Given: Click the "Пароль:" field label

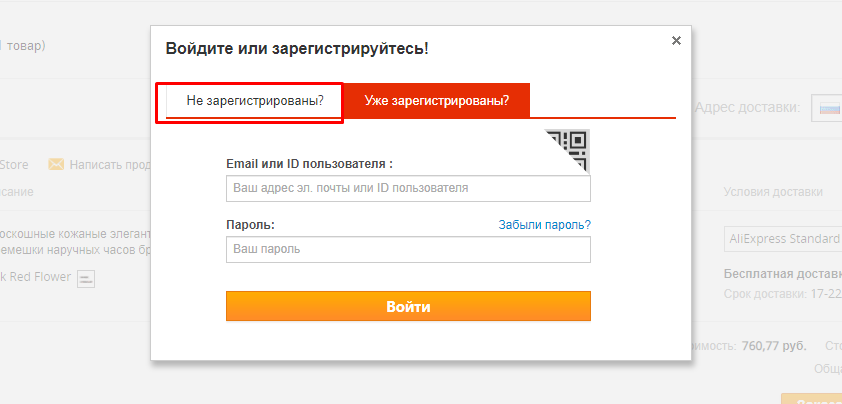Looking at the screenshot, I should (251, 225).
